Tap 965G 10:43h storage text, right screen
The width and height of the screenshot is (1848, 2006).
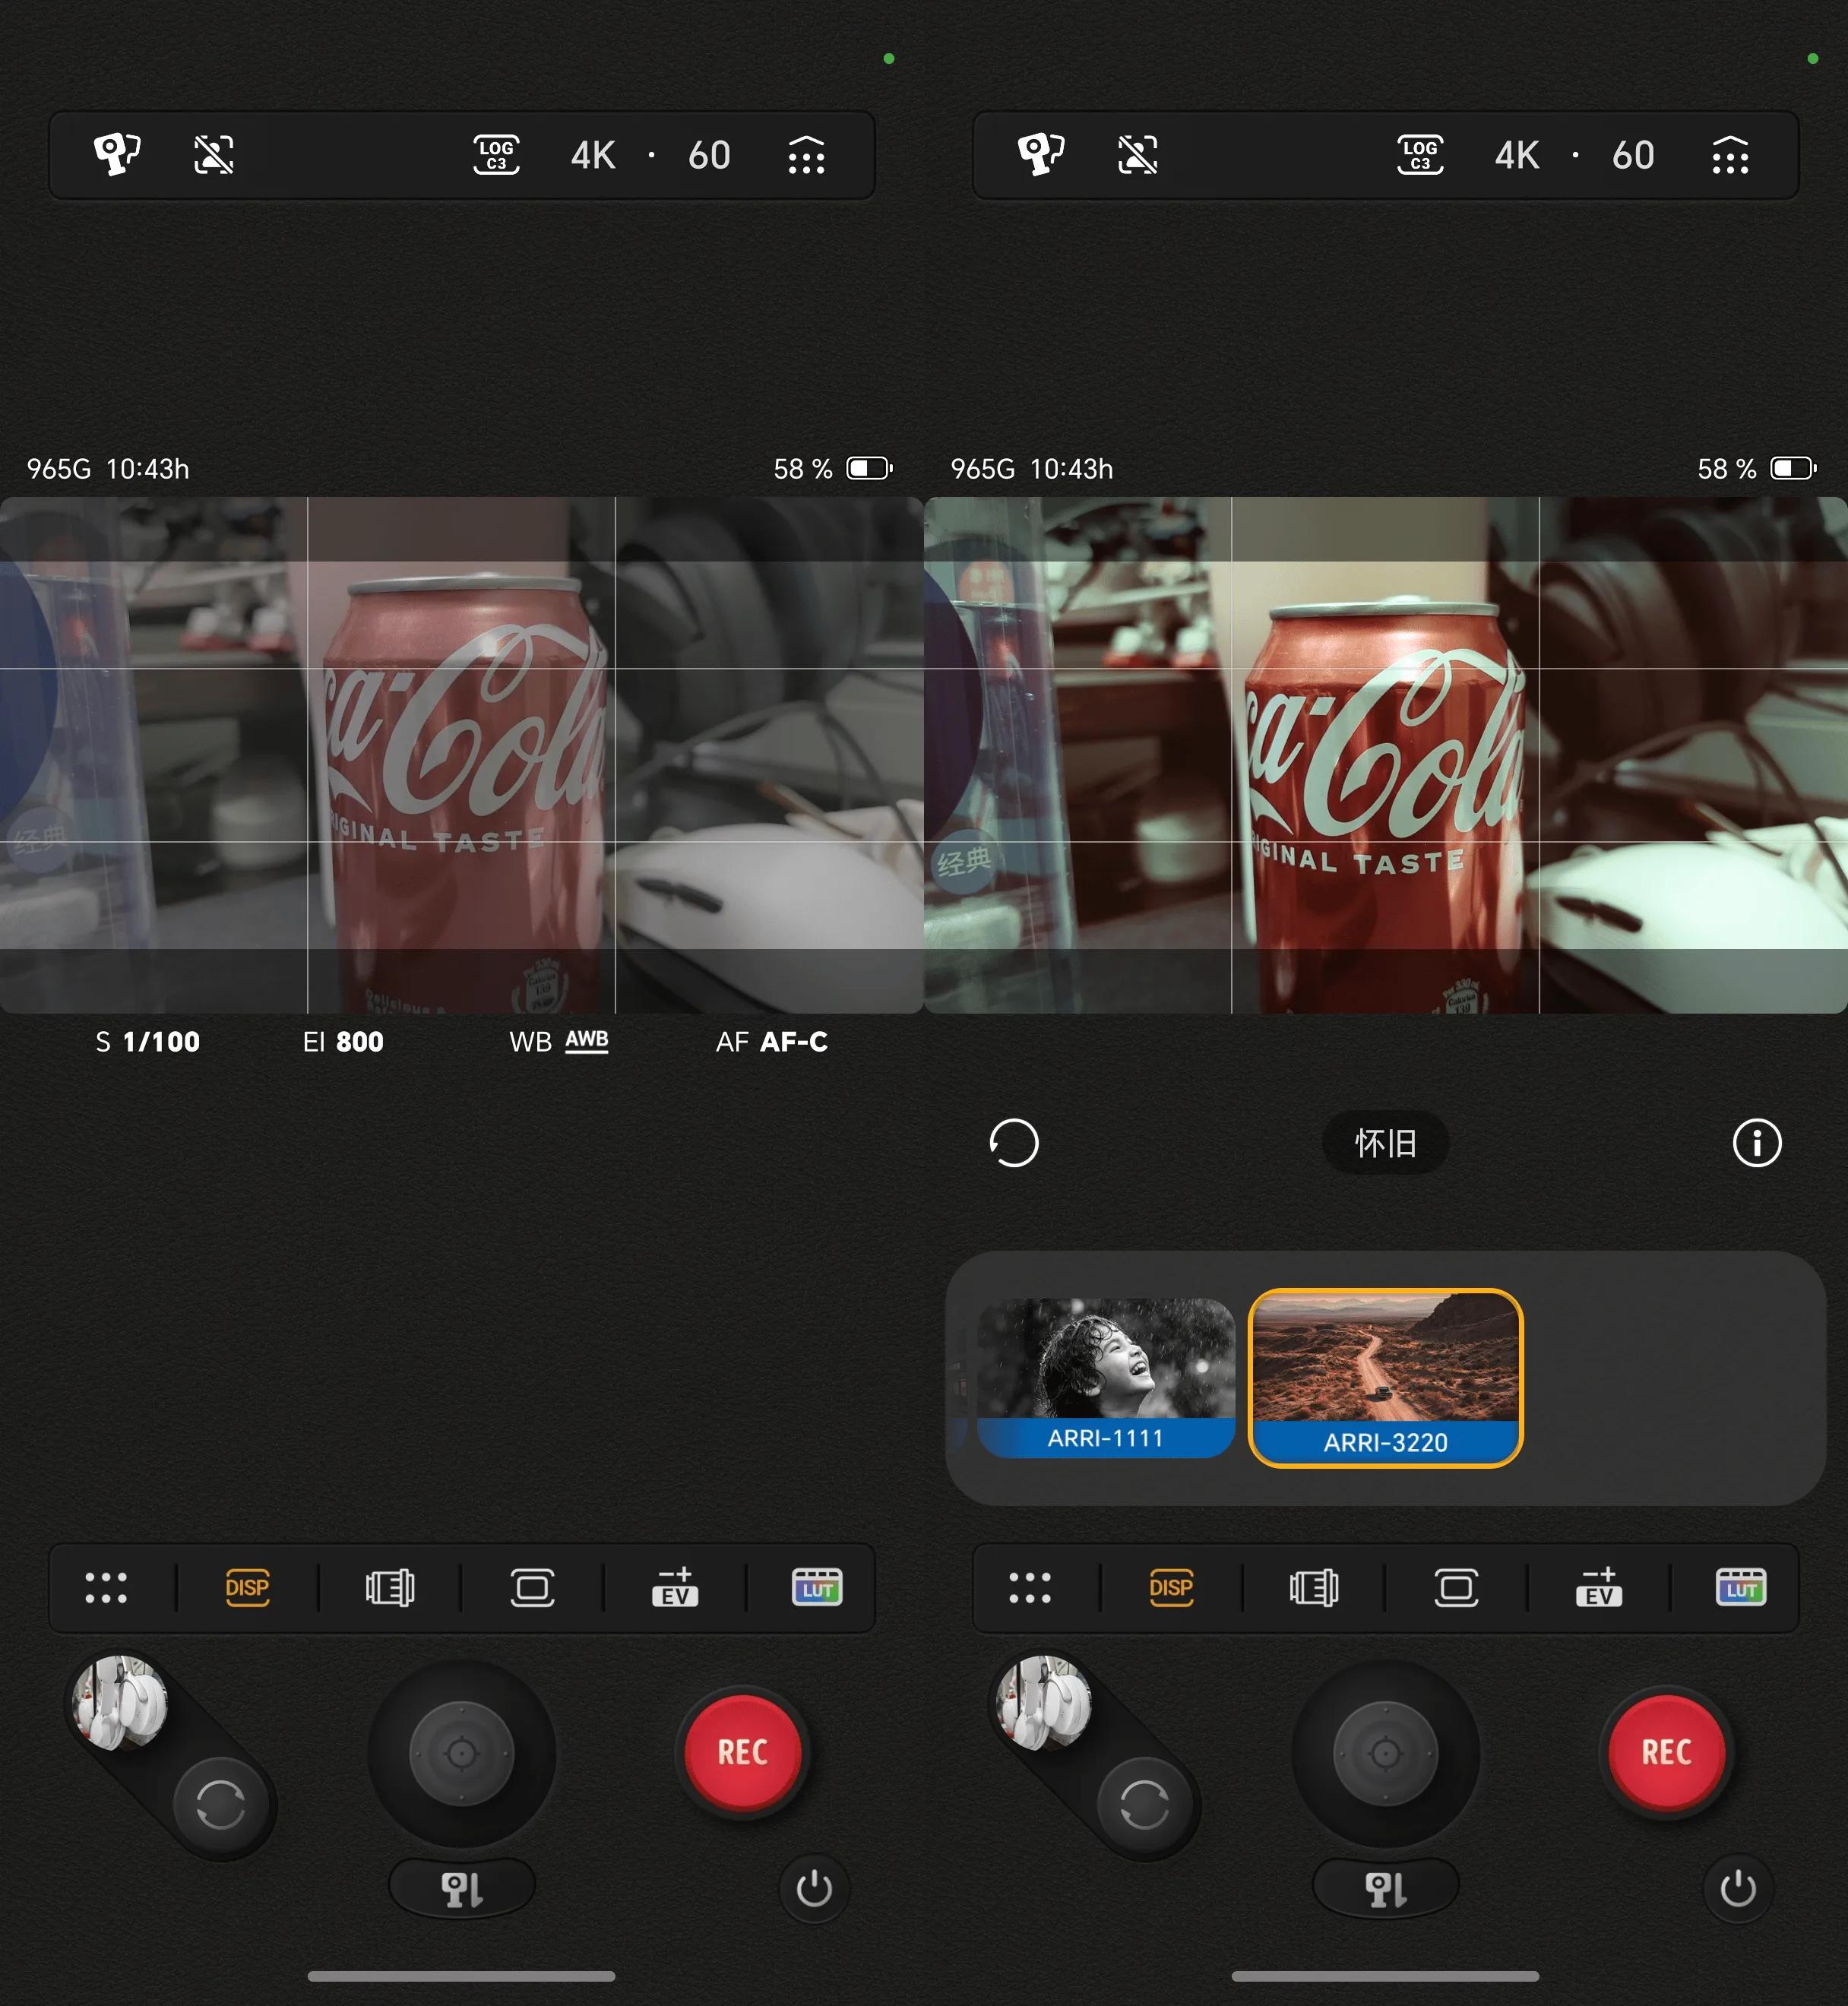point(1032,468)
